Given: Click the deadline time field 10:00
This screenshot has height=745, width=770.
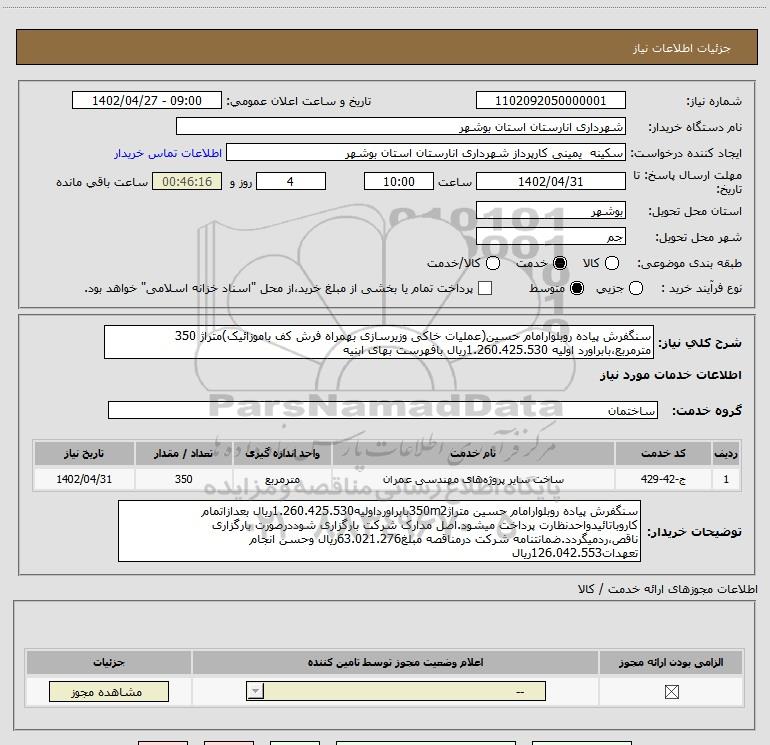Looking at the screenshot, I should (x=399, y=181).
